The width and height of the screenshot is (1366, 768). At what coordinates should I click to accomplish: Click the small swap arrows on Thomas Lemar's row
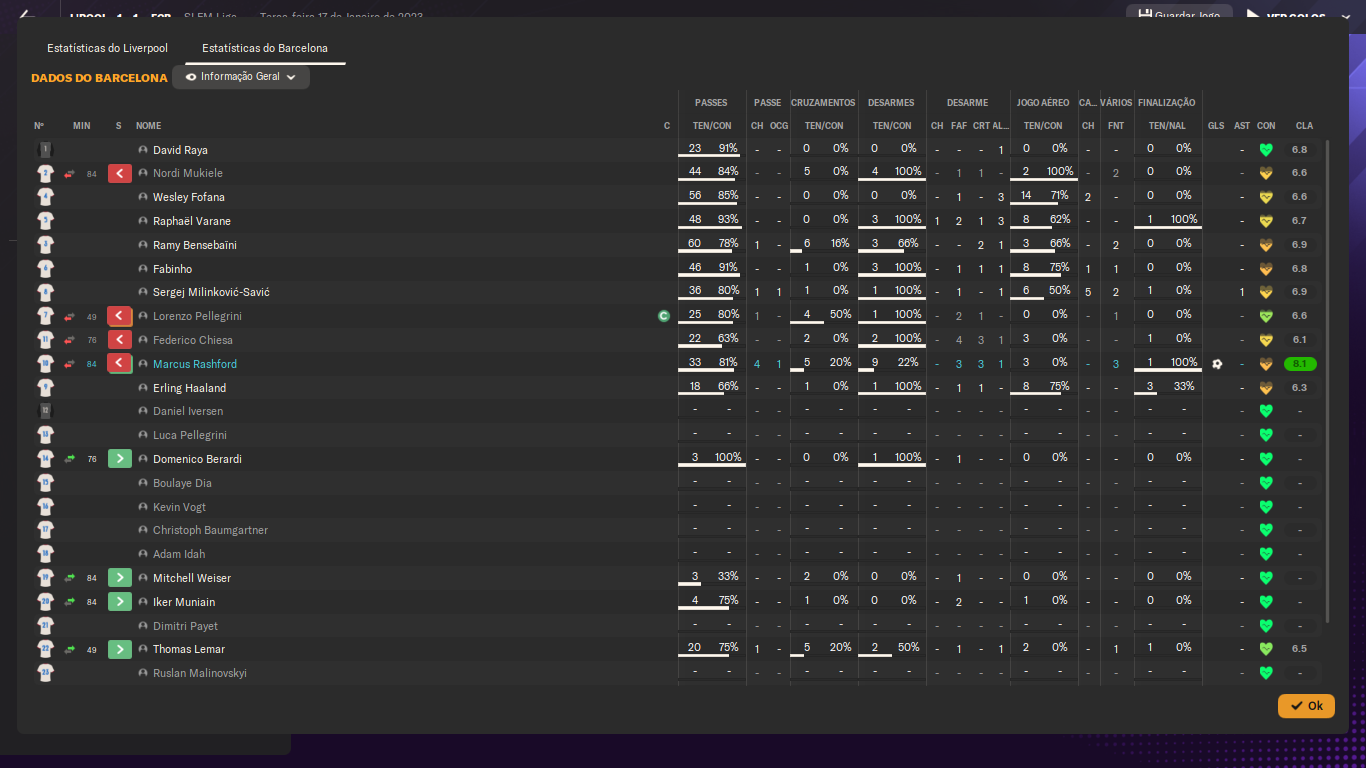70,649
